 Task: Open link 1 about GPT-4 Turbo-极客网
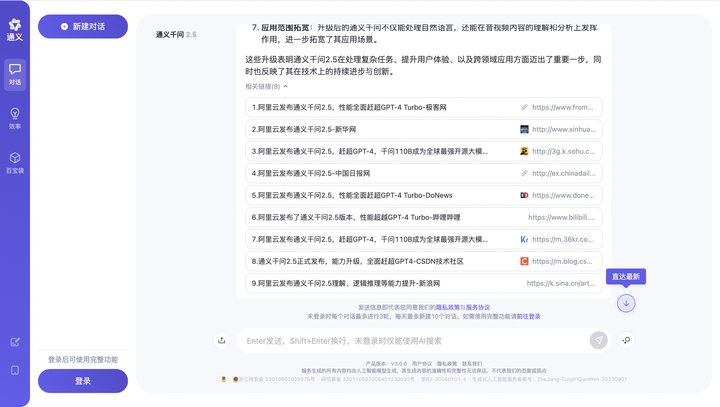point(423,107)
